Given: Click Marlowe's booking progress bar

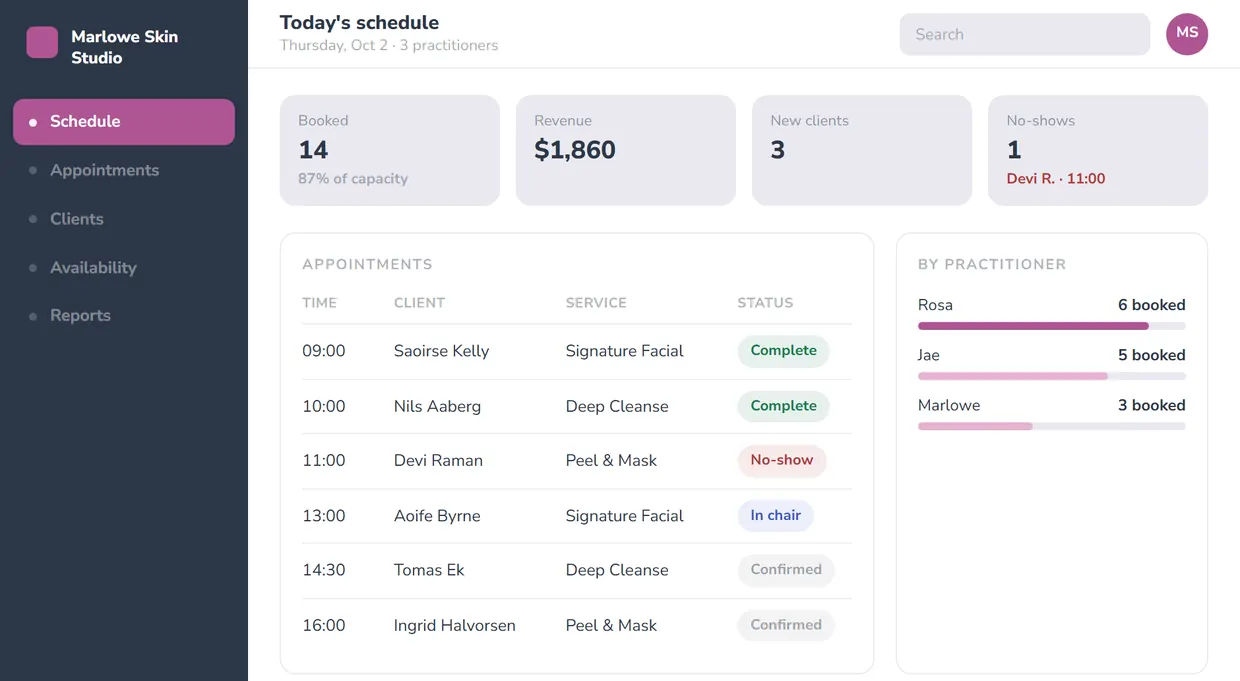Looking at the screenshot, I should pos(1052,426).
